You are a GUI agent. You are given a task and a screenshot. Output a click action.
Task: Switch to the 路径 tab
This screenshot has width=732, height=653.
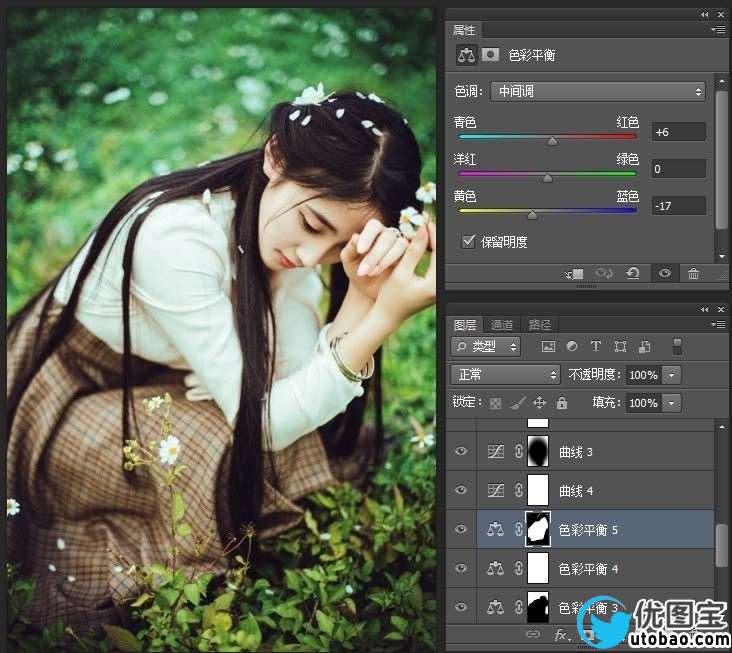[x=540, y=325]
